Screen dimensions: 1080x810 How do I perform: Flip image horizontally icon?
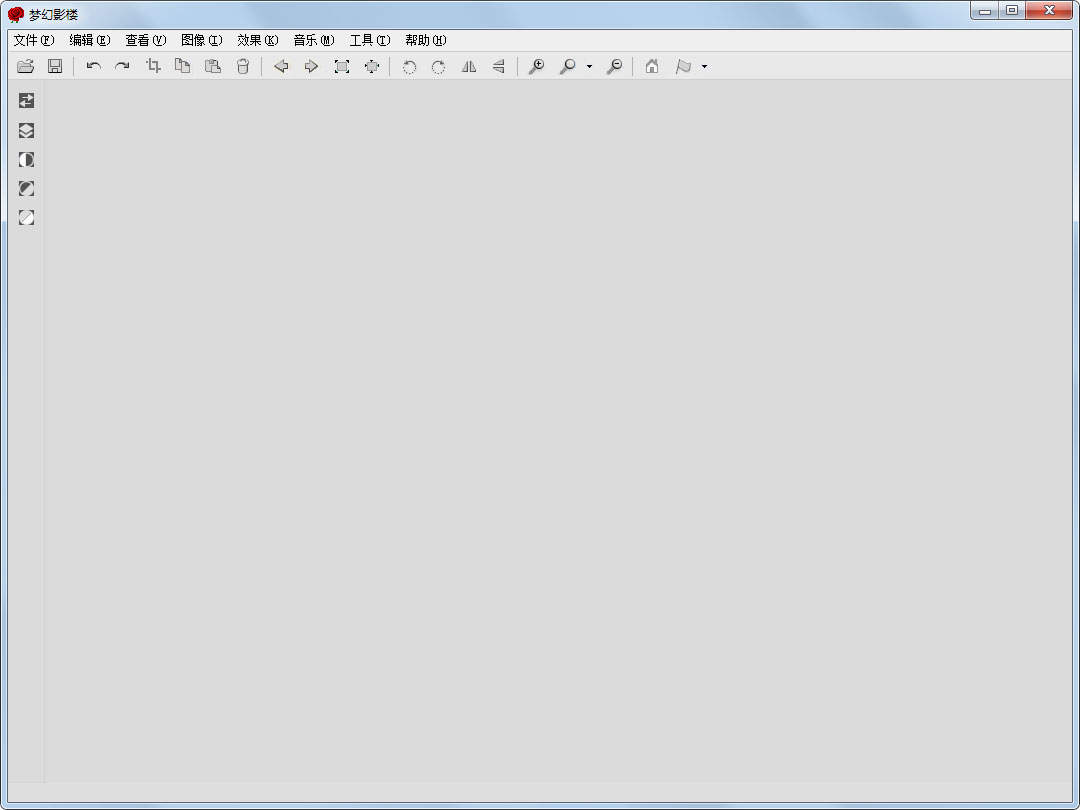click(468, 66)
